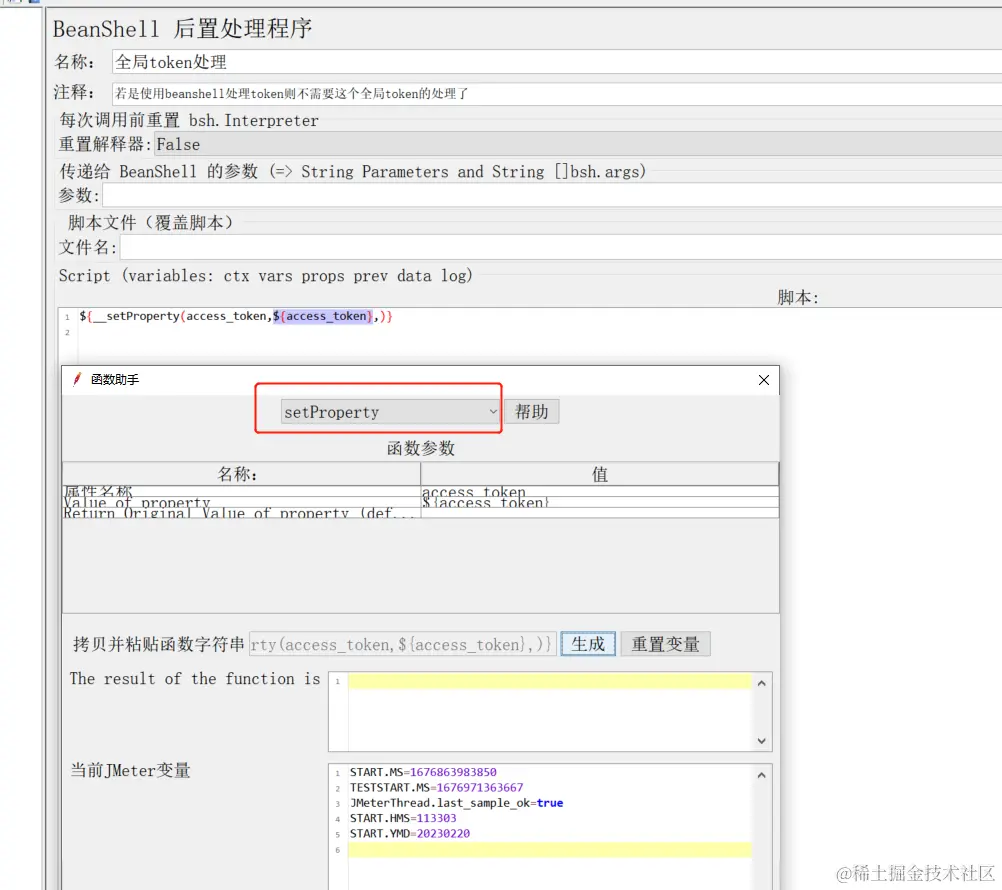This screenshot has width=1002, height=890.
Task: Click the START.YMD variable line
Action: 410,834
